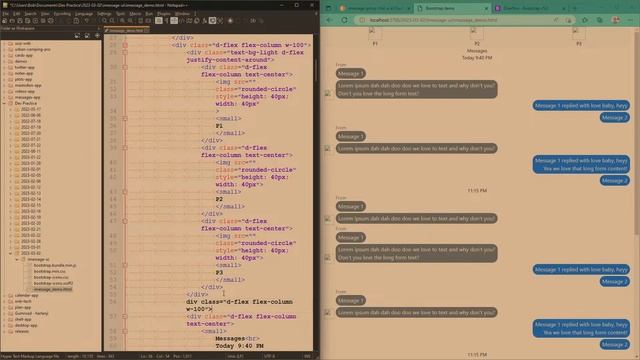Image resolution: width=640 pixels, height=360 pixels.
Task: Open the File menu
Action: [6, 14]
